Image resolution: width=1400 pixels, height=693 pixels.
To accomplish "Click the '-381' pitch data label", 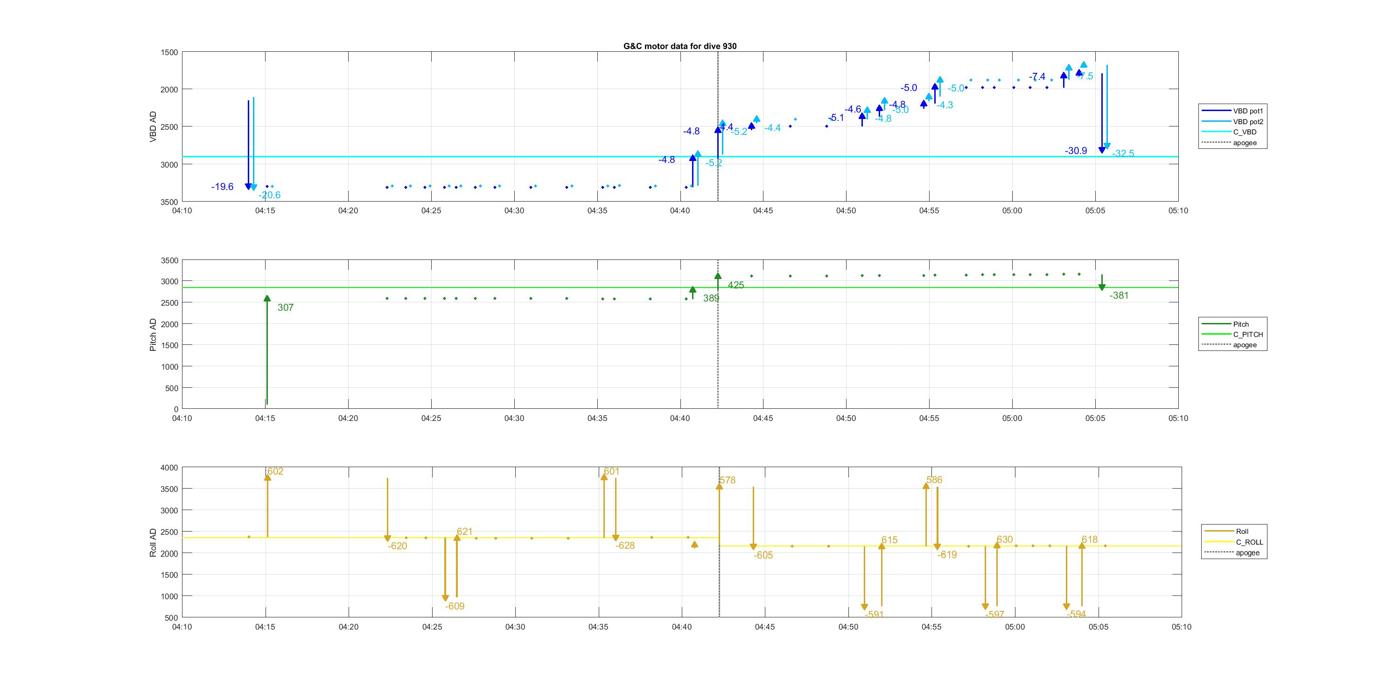I will point(1119,296).
